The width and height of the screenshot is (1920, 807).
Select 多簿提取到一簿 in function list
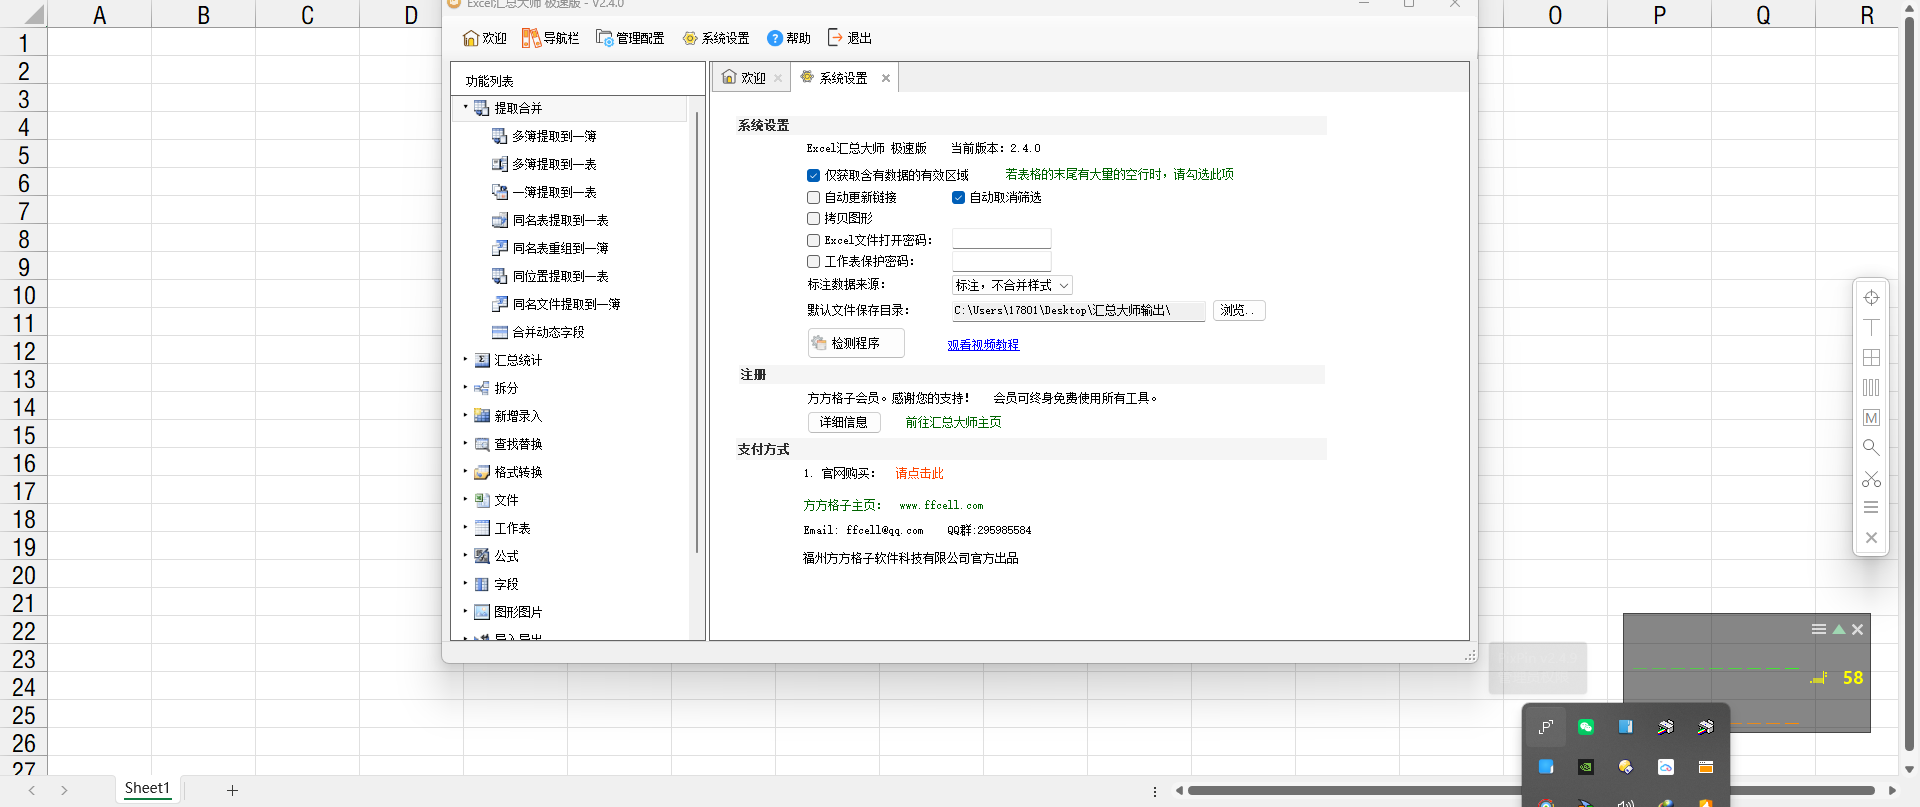[554, 136]
